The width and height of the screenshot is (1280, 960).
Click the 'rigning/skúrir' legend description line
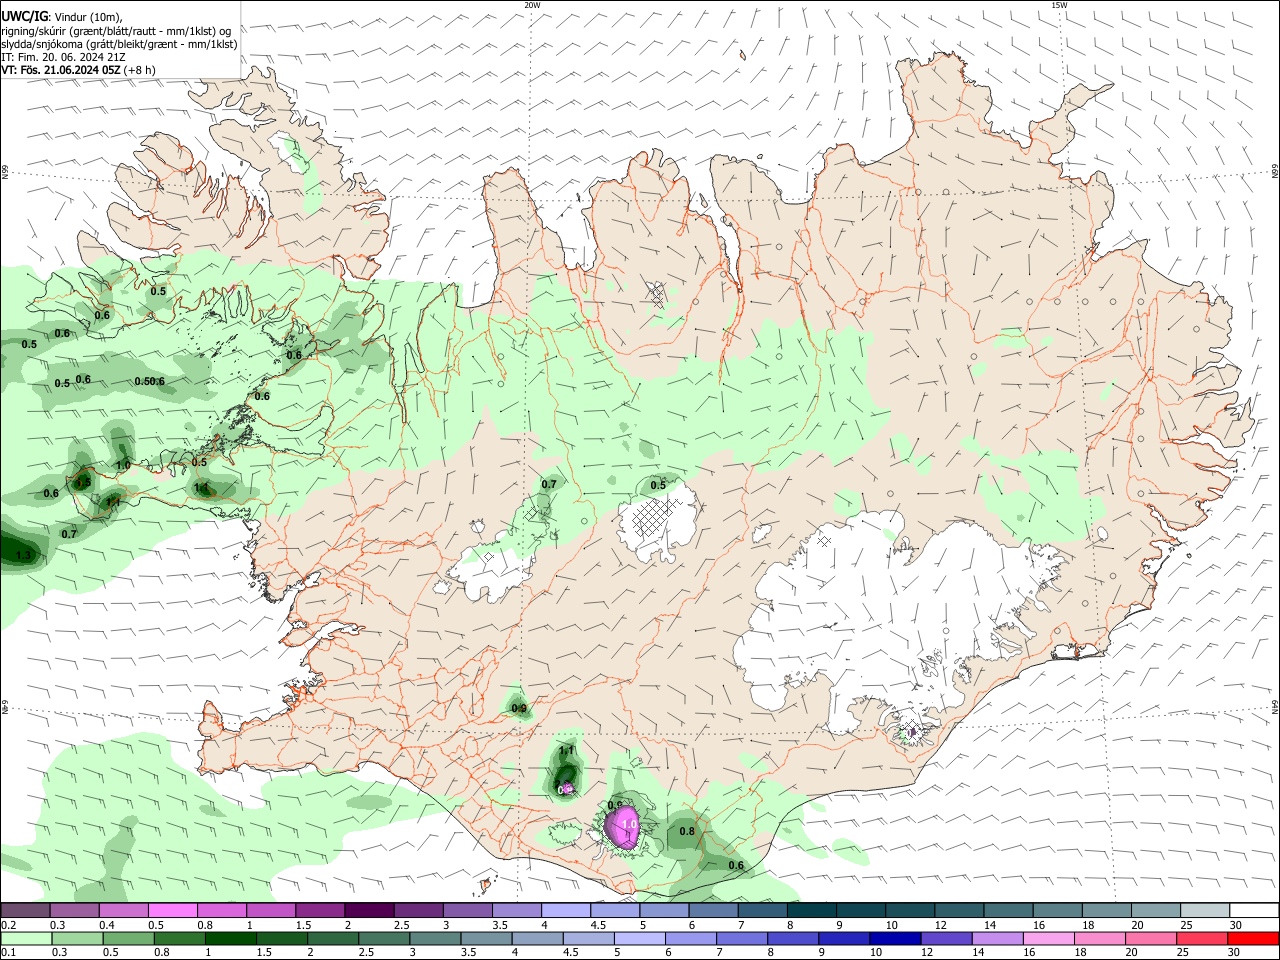(x=116, y=30)
